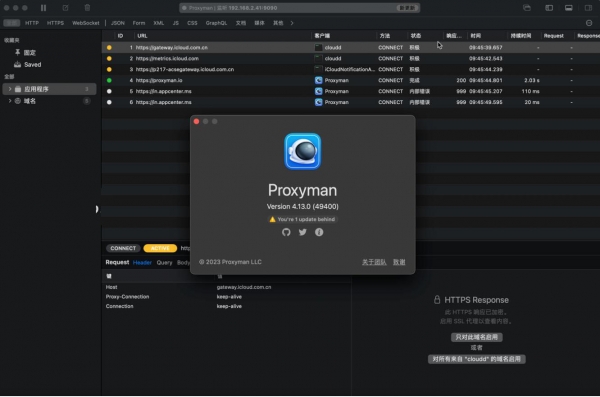Click the 只对此域名启用 button
The image size is (600, 397).
[476, 337]
